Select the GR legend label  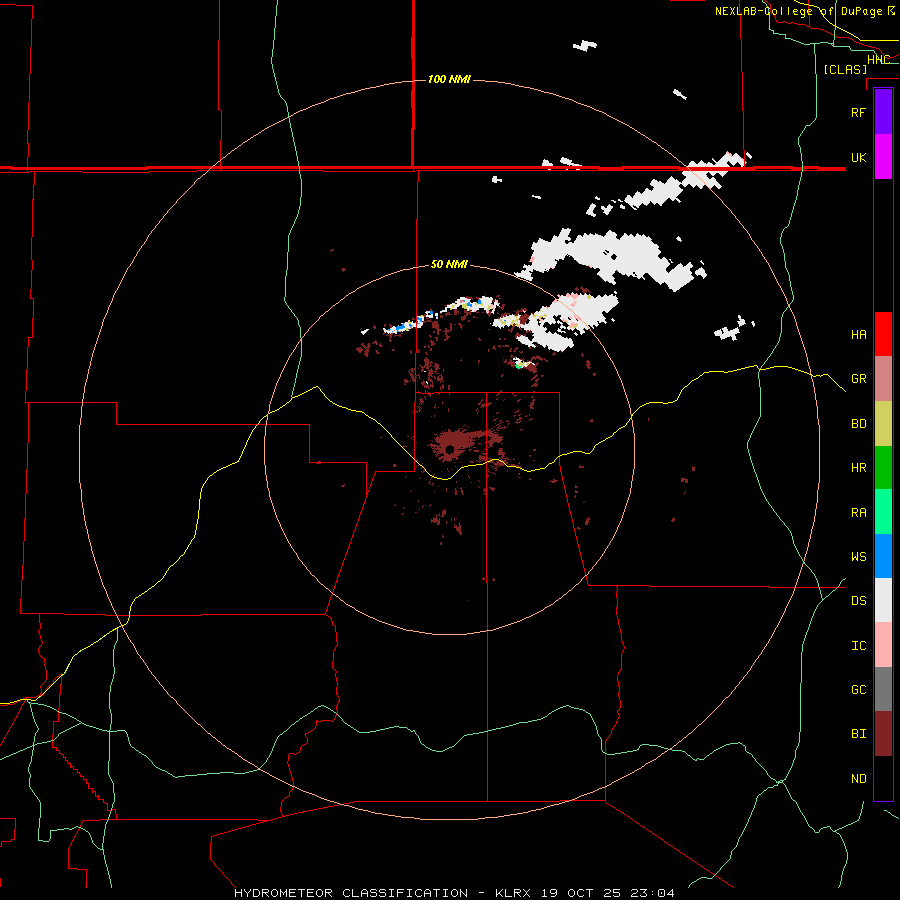tap(858, 379)
